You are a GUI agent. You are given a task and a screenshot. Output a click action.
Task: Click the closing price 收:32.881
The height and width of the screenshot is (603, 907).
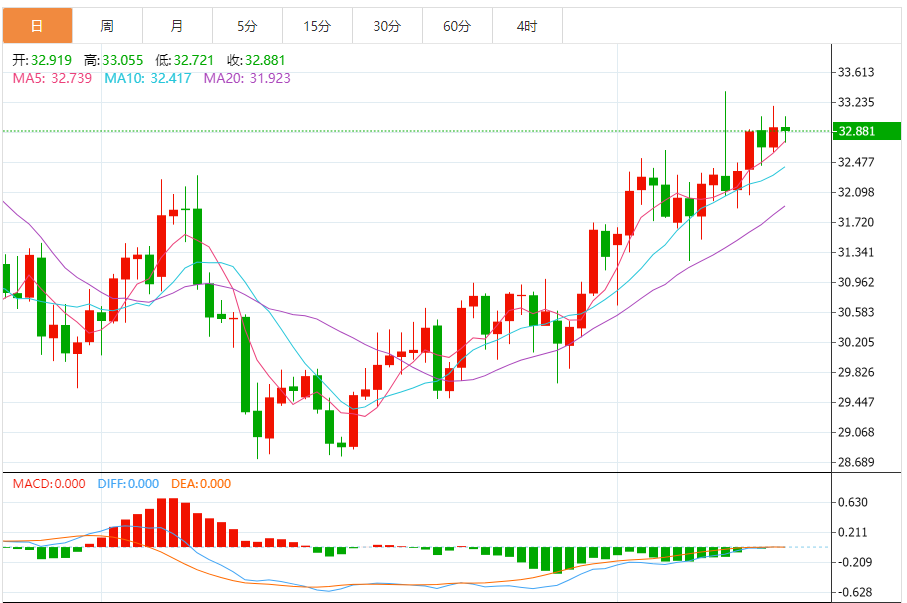click(256, 60)
